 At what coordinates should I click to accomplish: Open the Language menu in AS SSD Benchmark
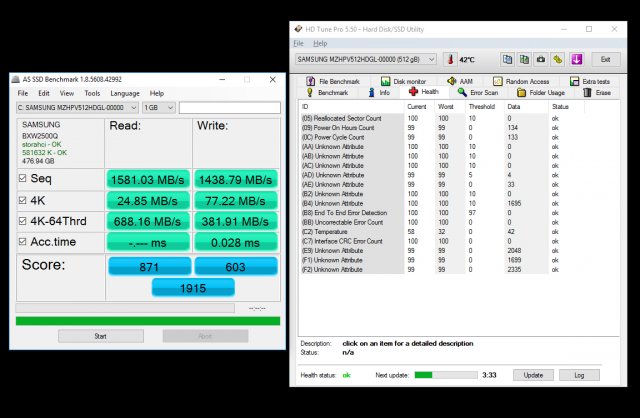(125, 93)
